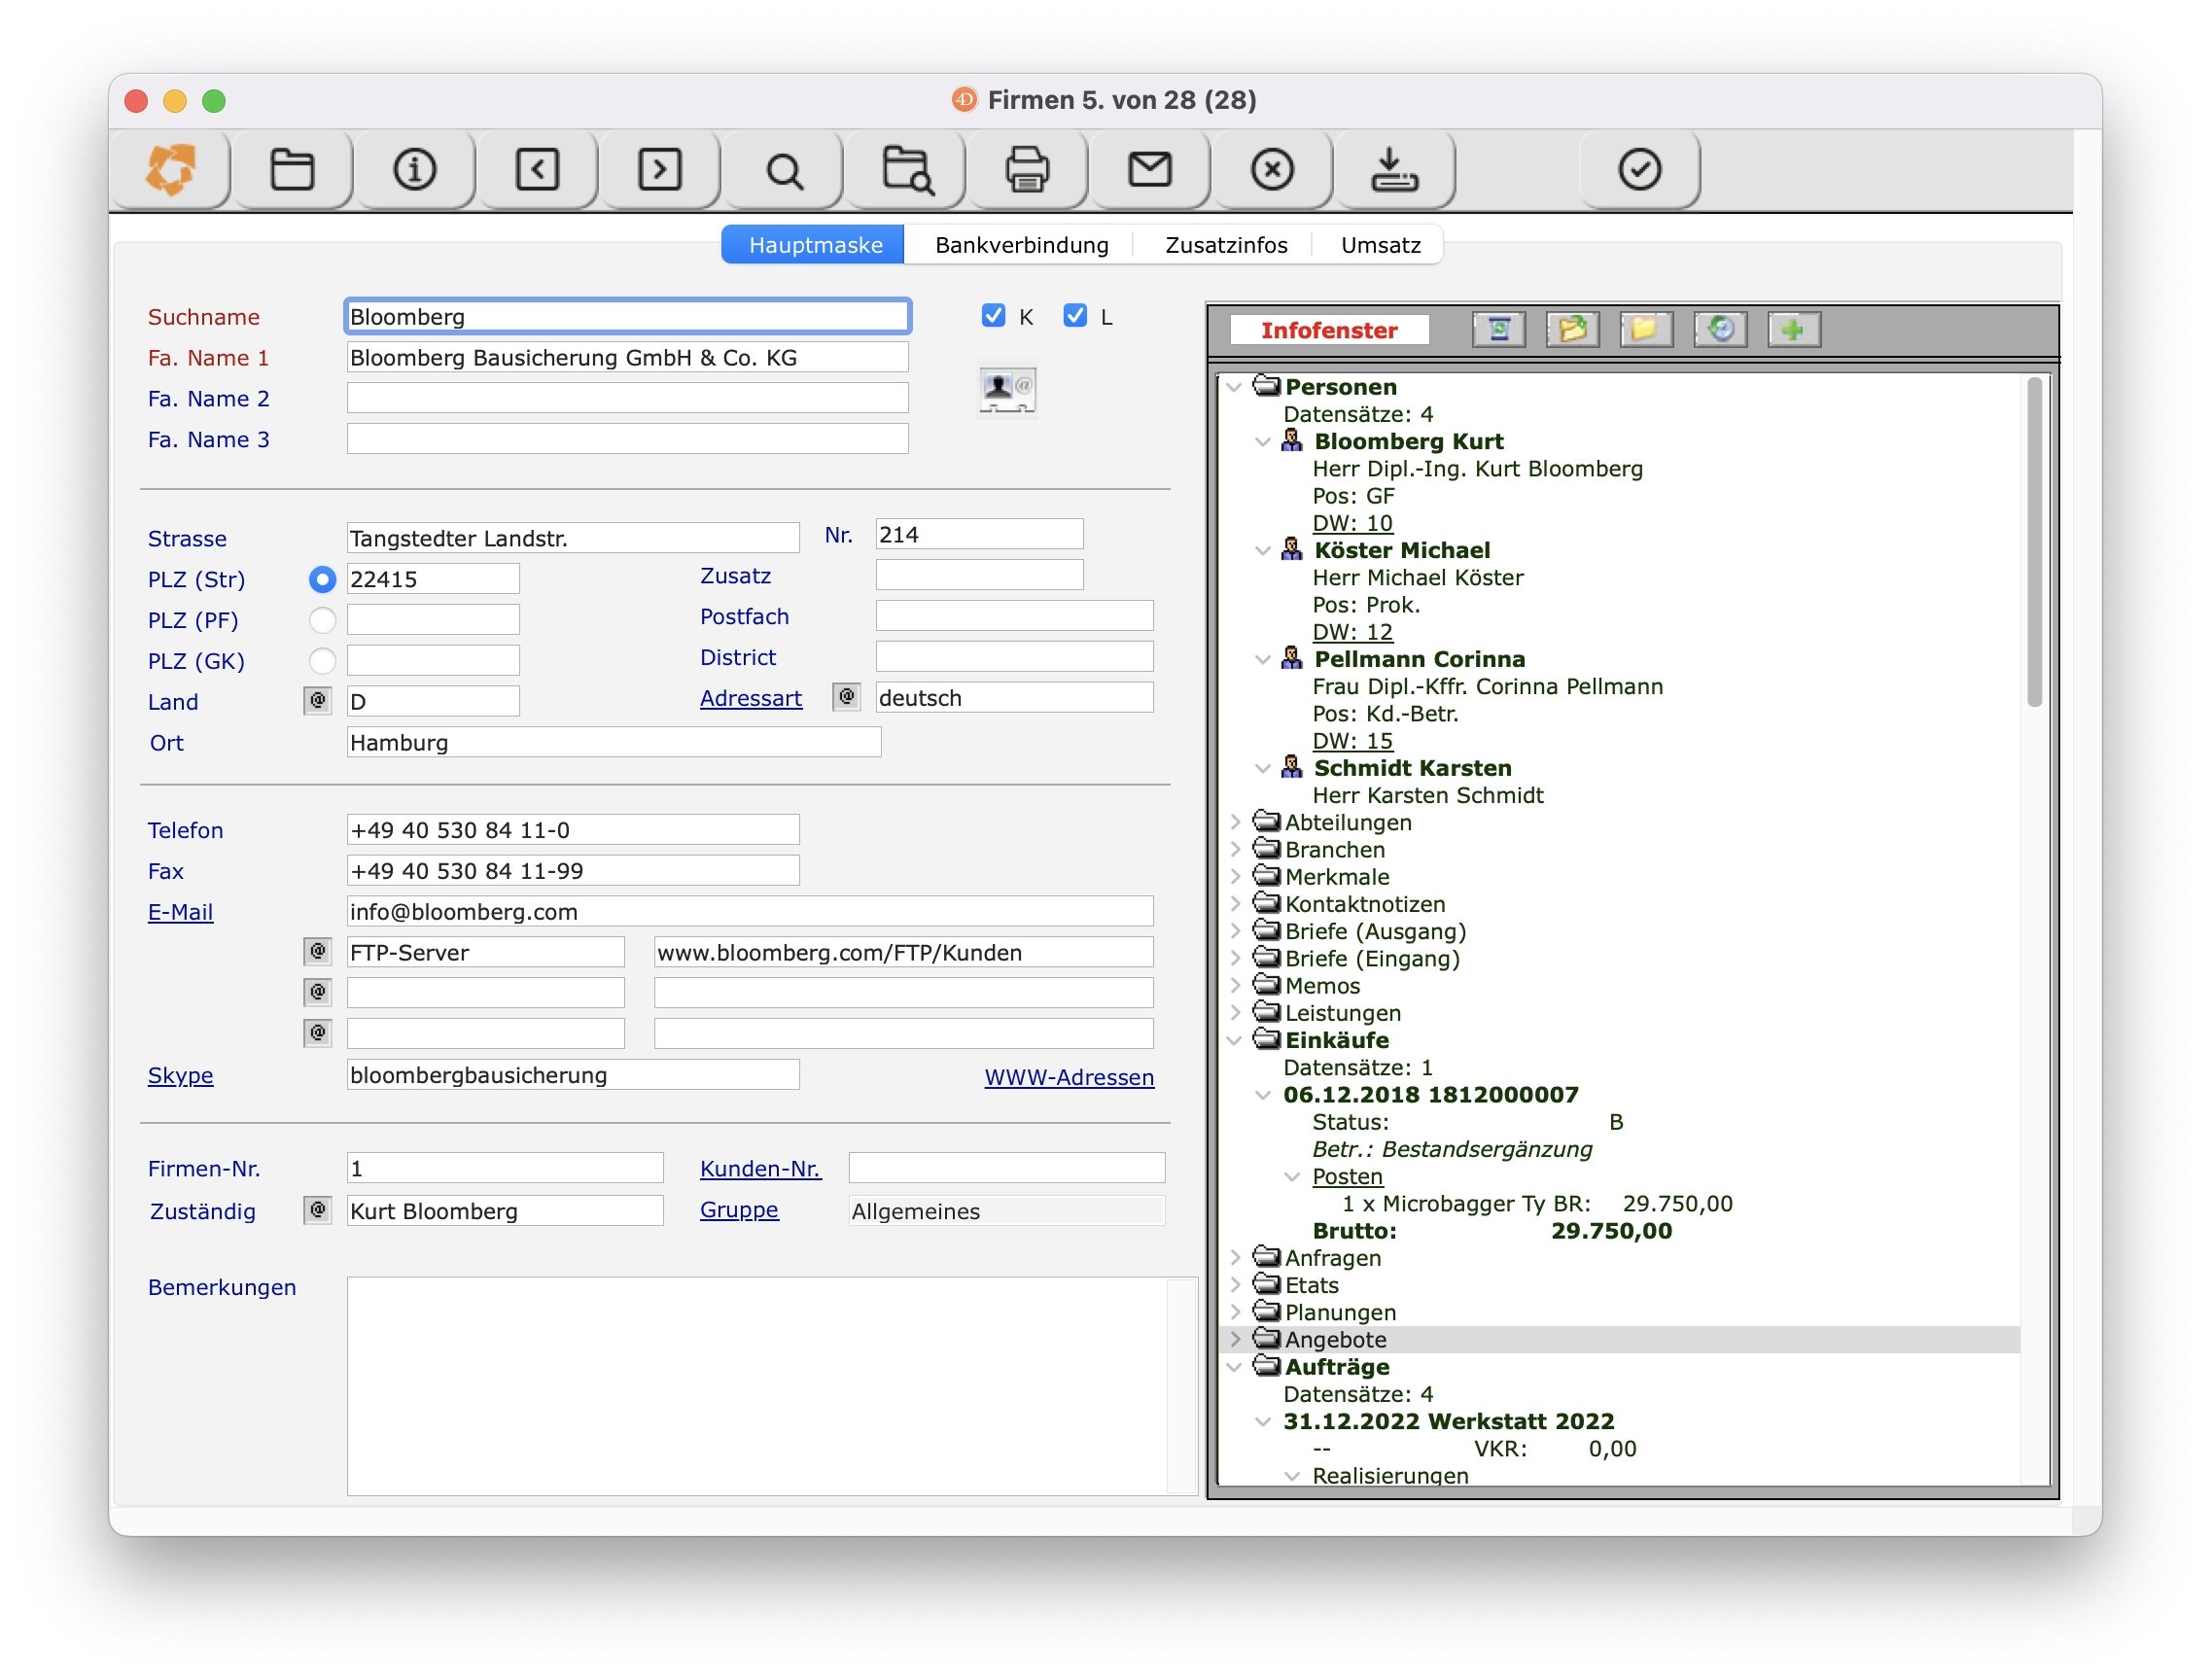Switch to the Bankverbindung tab
Viewport: 2211px width, 1680px height.
point(1021,245)
